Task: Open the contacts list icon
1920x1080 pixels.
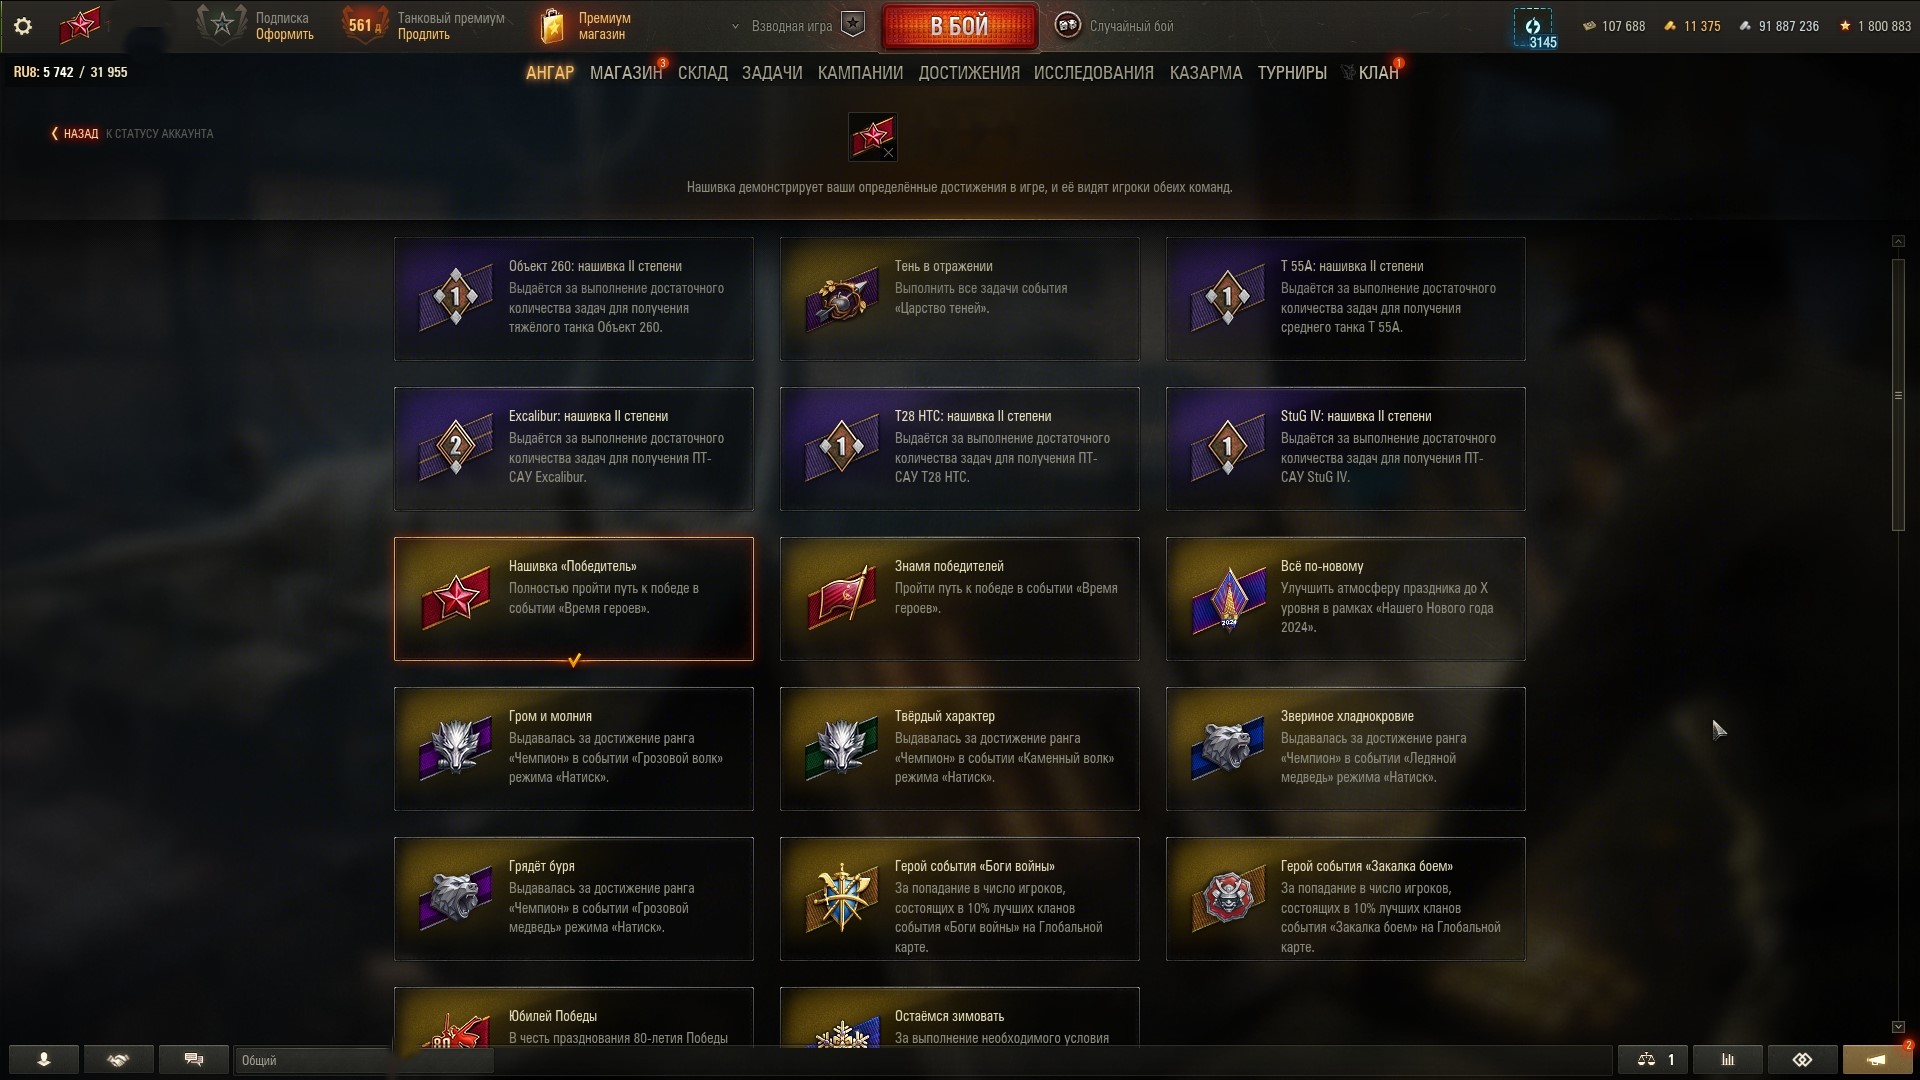Action: click(44, 1059)
